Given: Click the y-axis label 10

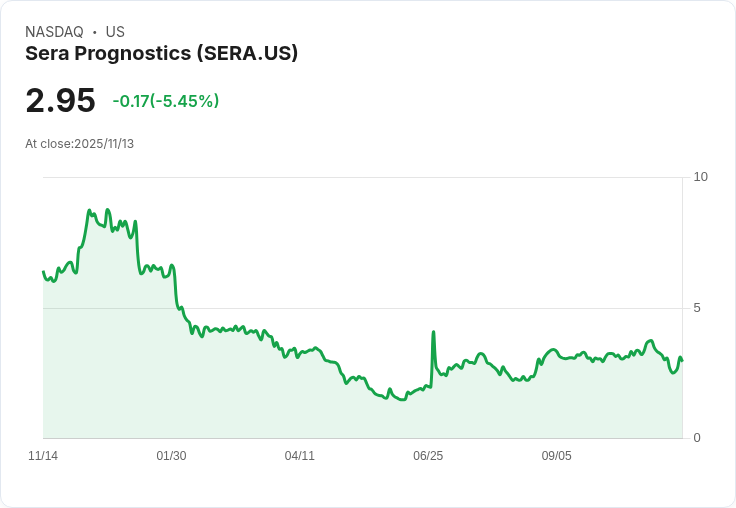Looking at the screenshot, I should 700,177.
